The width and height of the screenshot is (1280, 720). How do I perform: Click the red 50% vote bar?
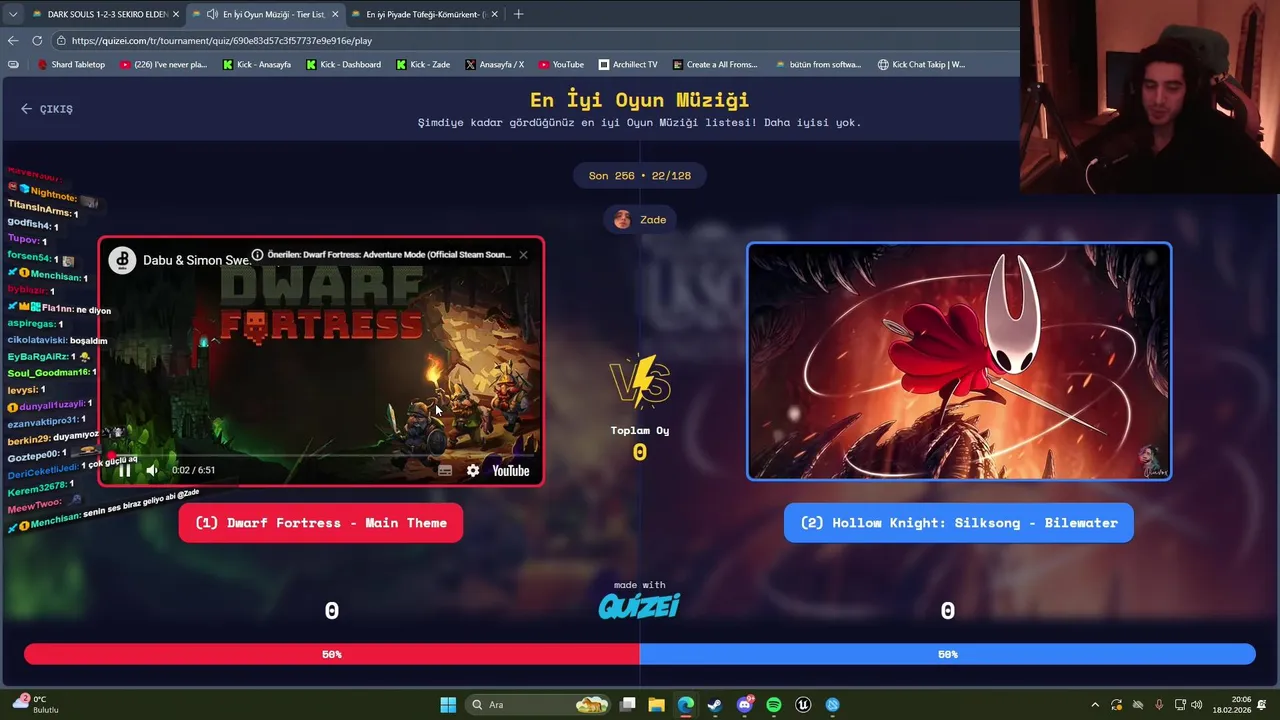click(x=332, y=654)
